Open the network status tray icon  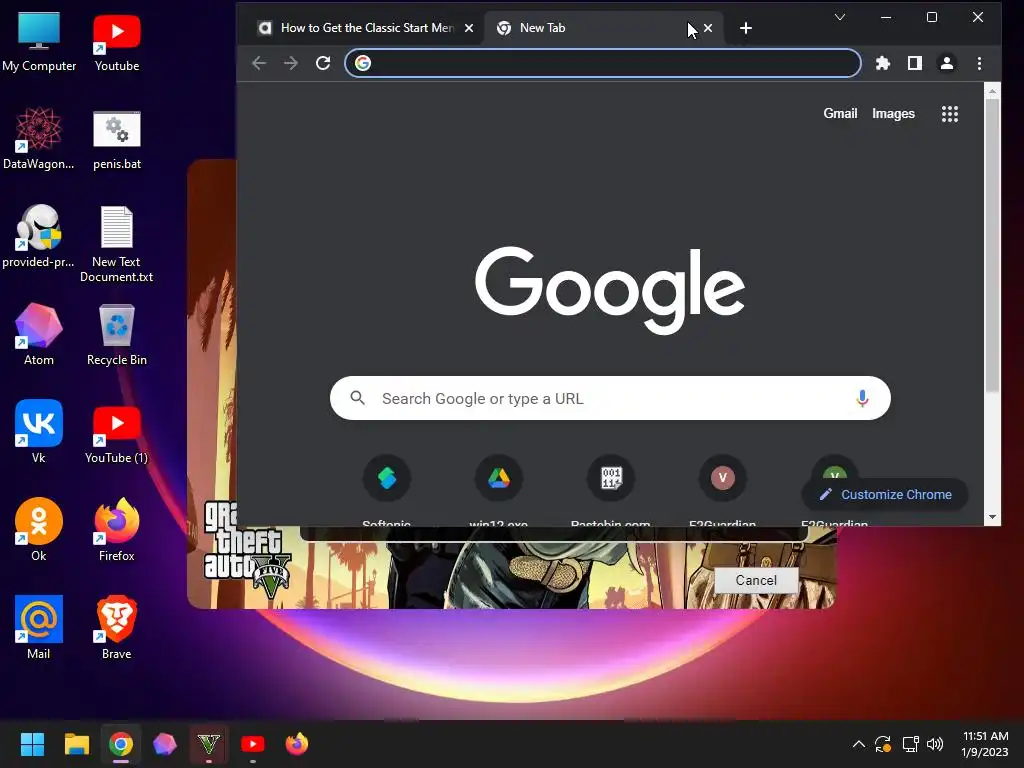(x=910, y=744)
